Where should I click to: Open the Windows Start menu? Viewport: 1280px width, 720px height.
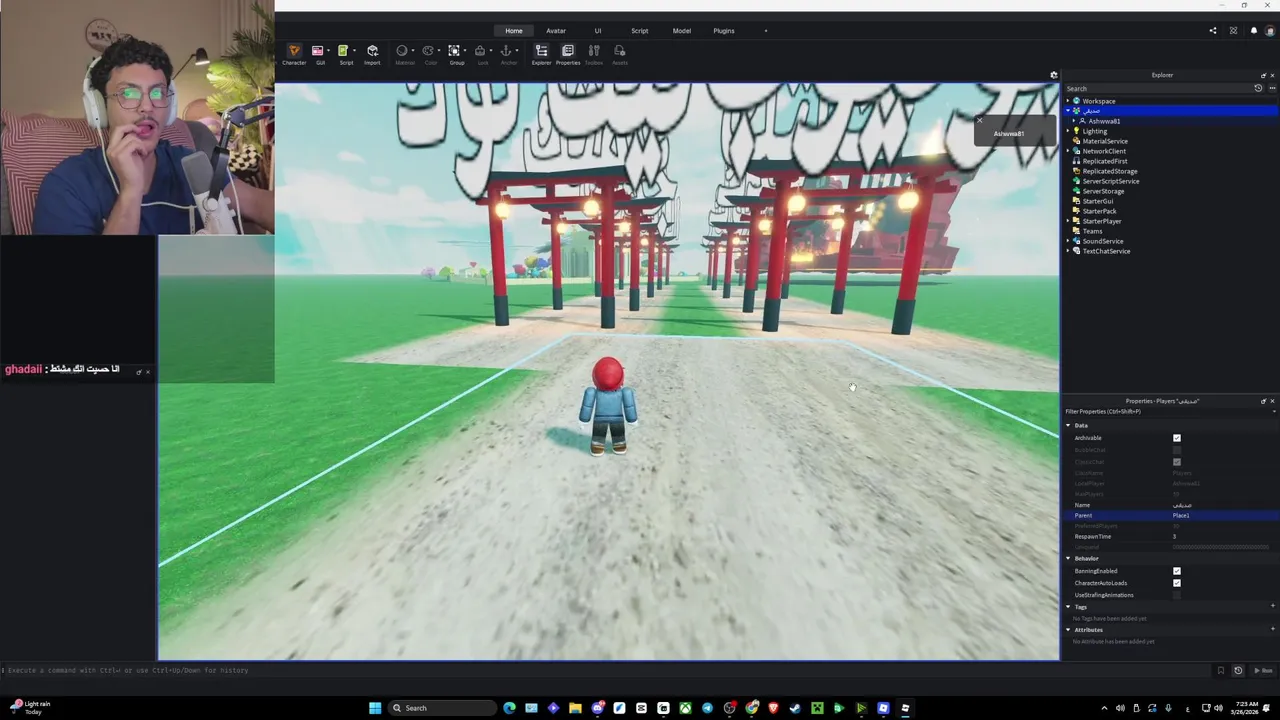coord(375,708)
